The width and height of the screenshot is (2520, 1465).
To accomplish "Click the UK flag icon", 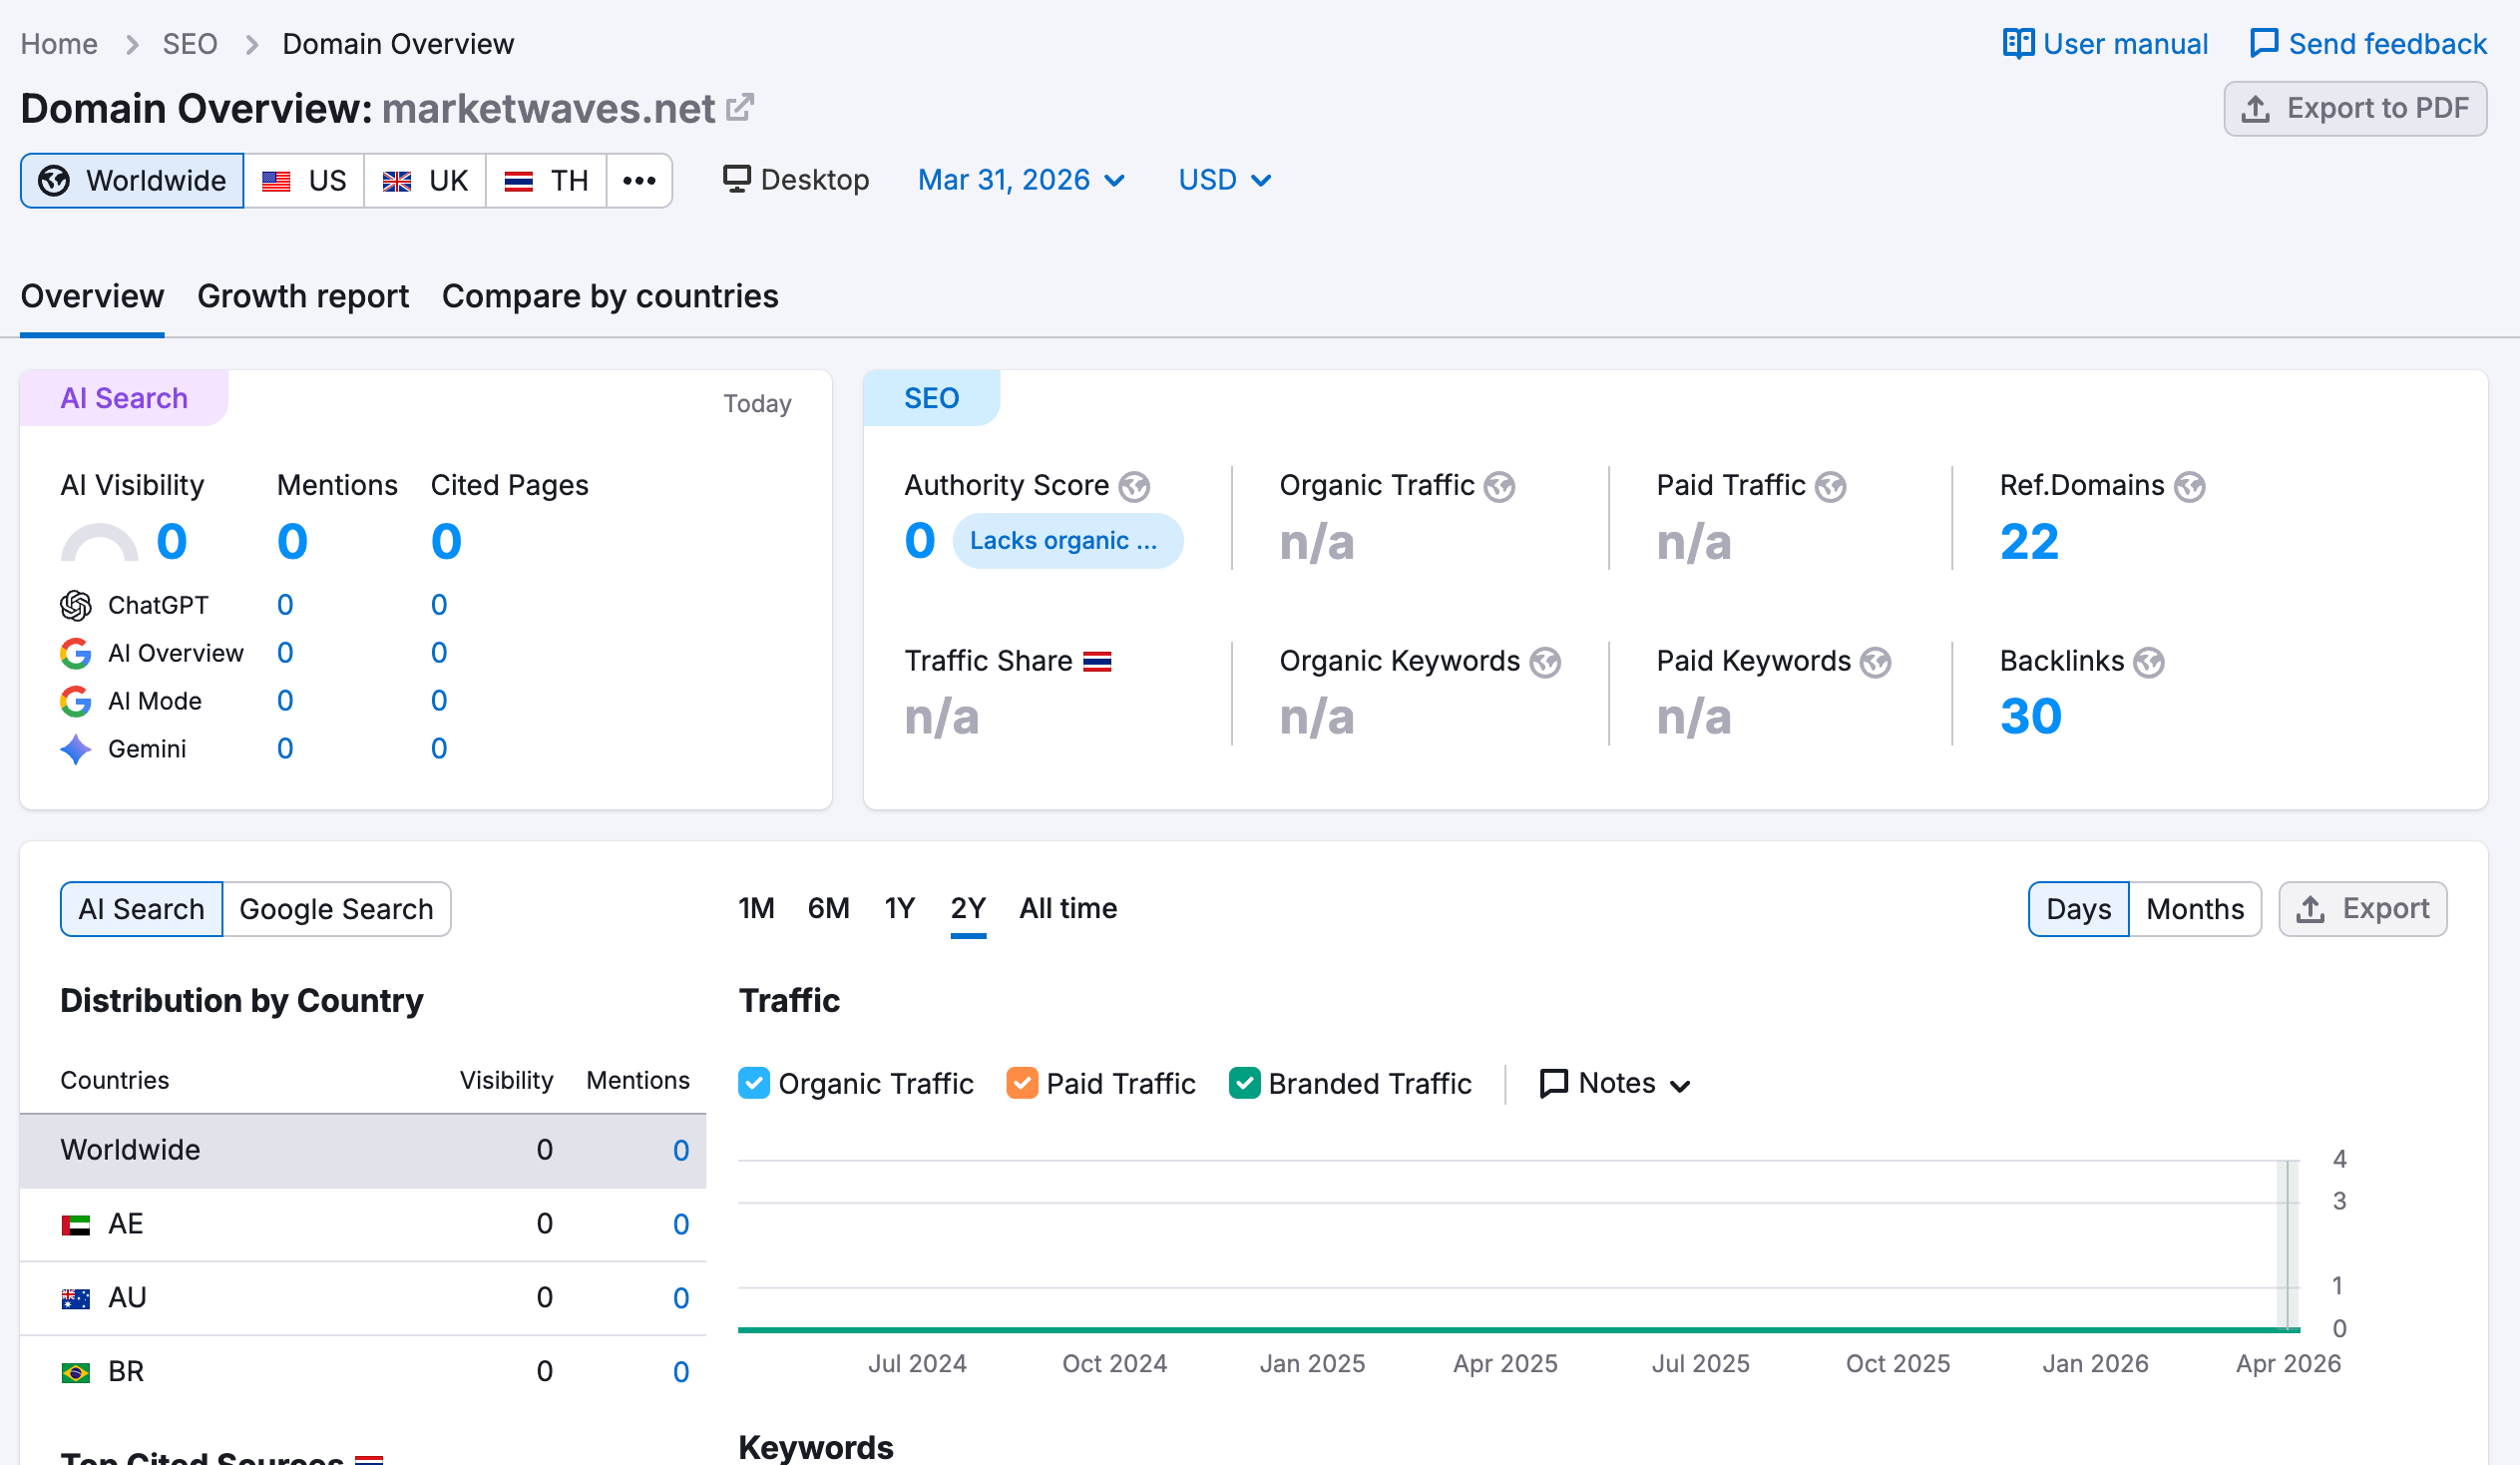I will (397, 181).
